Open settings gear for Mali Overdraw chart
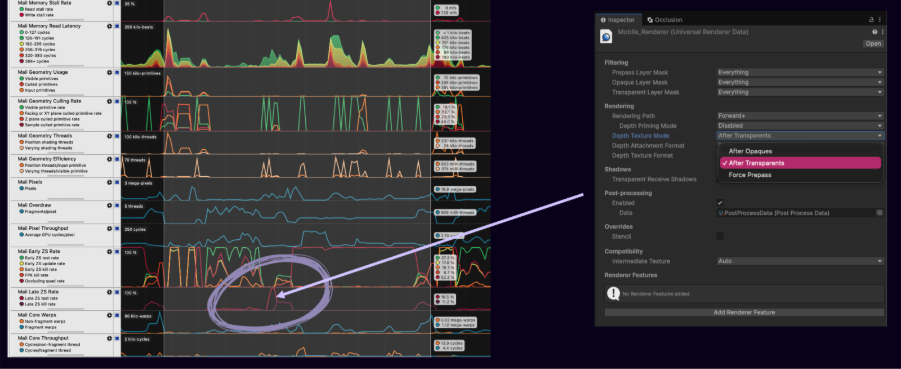The height and width of the screenshot is (369, 901). click(110, 205)
